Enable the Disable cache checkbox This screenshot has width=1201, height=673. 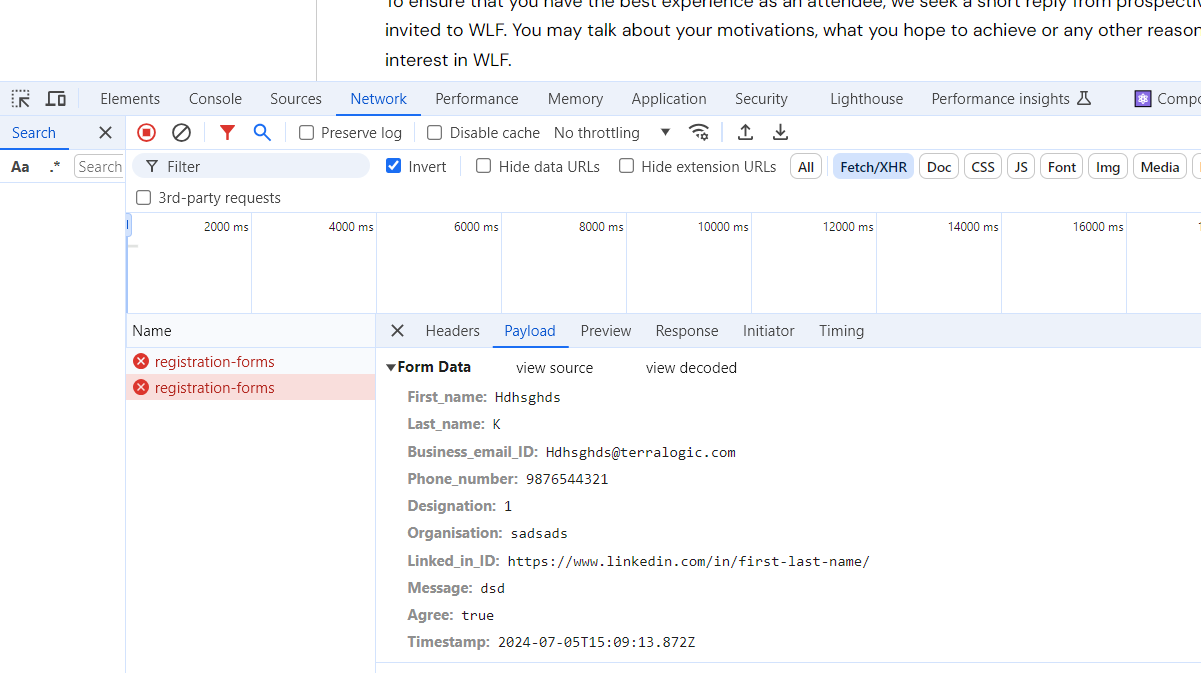tap(435, 133)
